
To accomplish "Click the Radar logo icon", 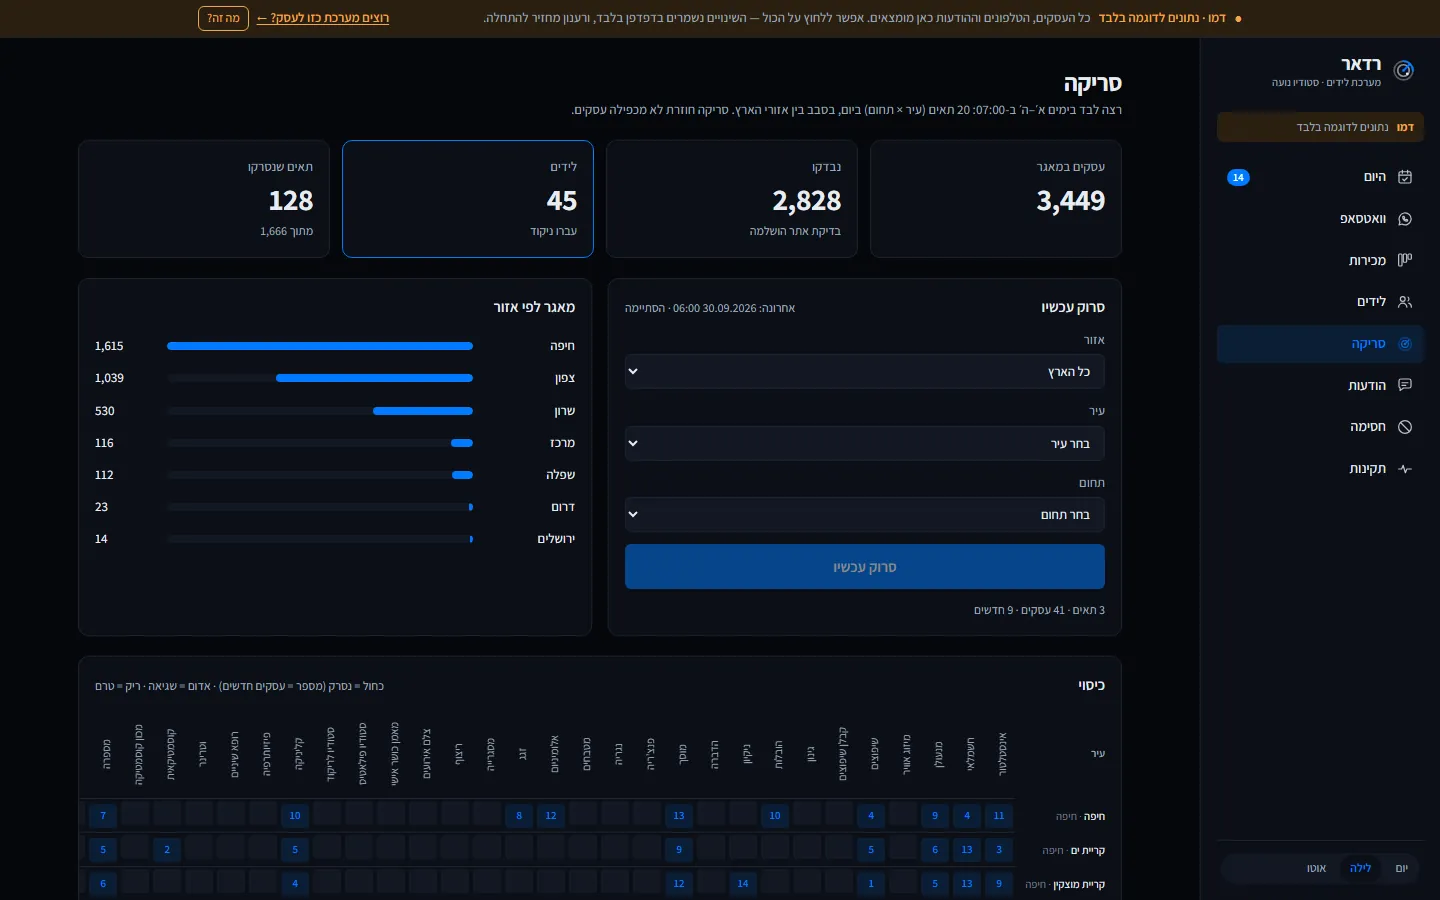I will (1404, 70).
